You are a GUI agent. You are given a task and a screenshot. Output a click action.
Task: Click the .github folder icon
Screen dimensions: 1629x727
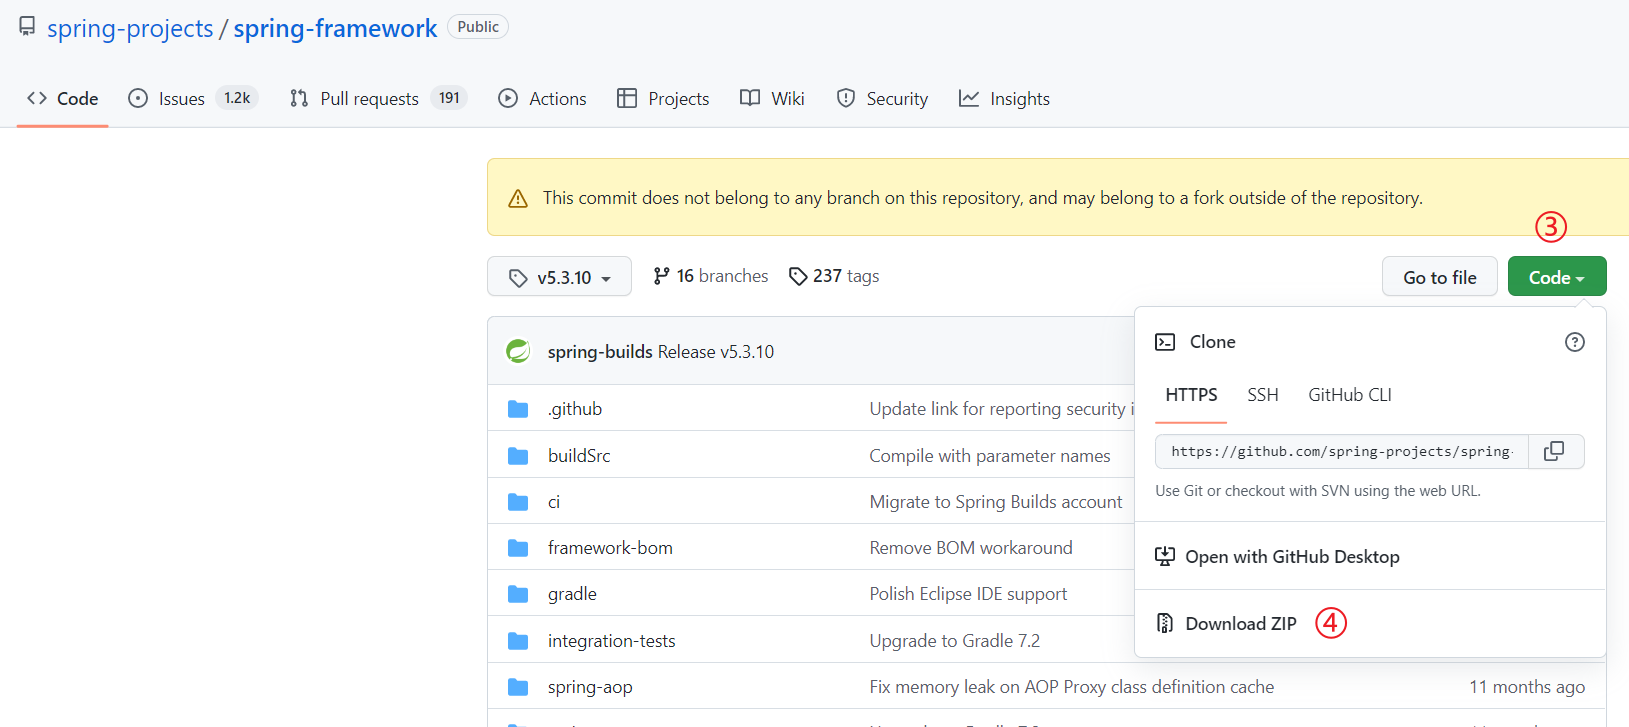pos(518,409)
